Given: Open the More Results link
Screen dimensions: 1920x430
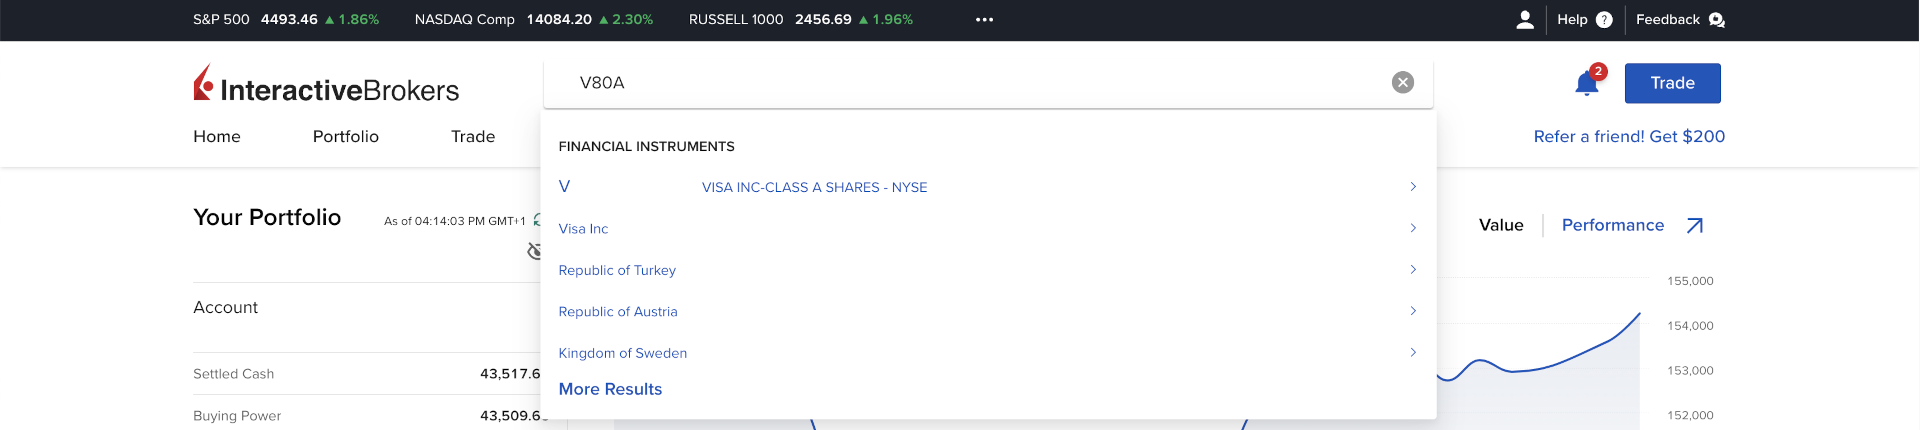Looking at the screenshot, I should click(610, 389).
